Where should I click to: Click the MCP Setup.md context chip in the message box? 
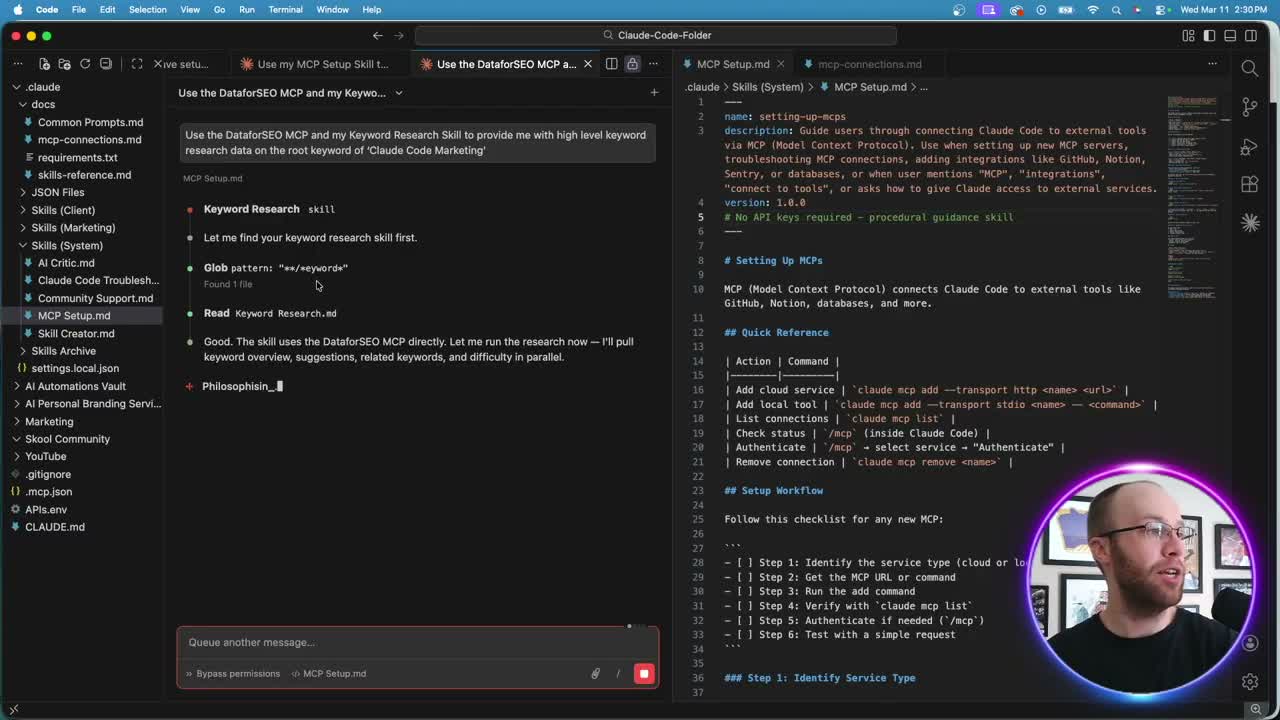(x=328, y=674)
